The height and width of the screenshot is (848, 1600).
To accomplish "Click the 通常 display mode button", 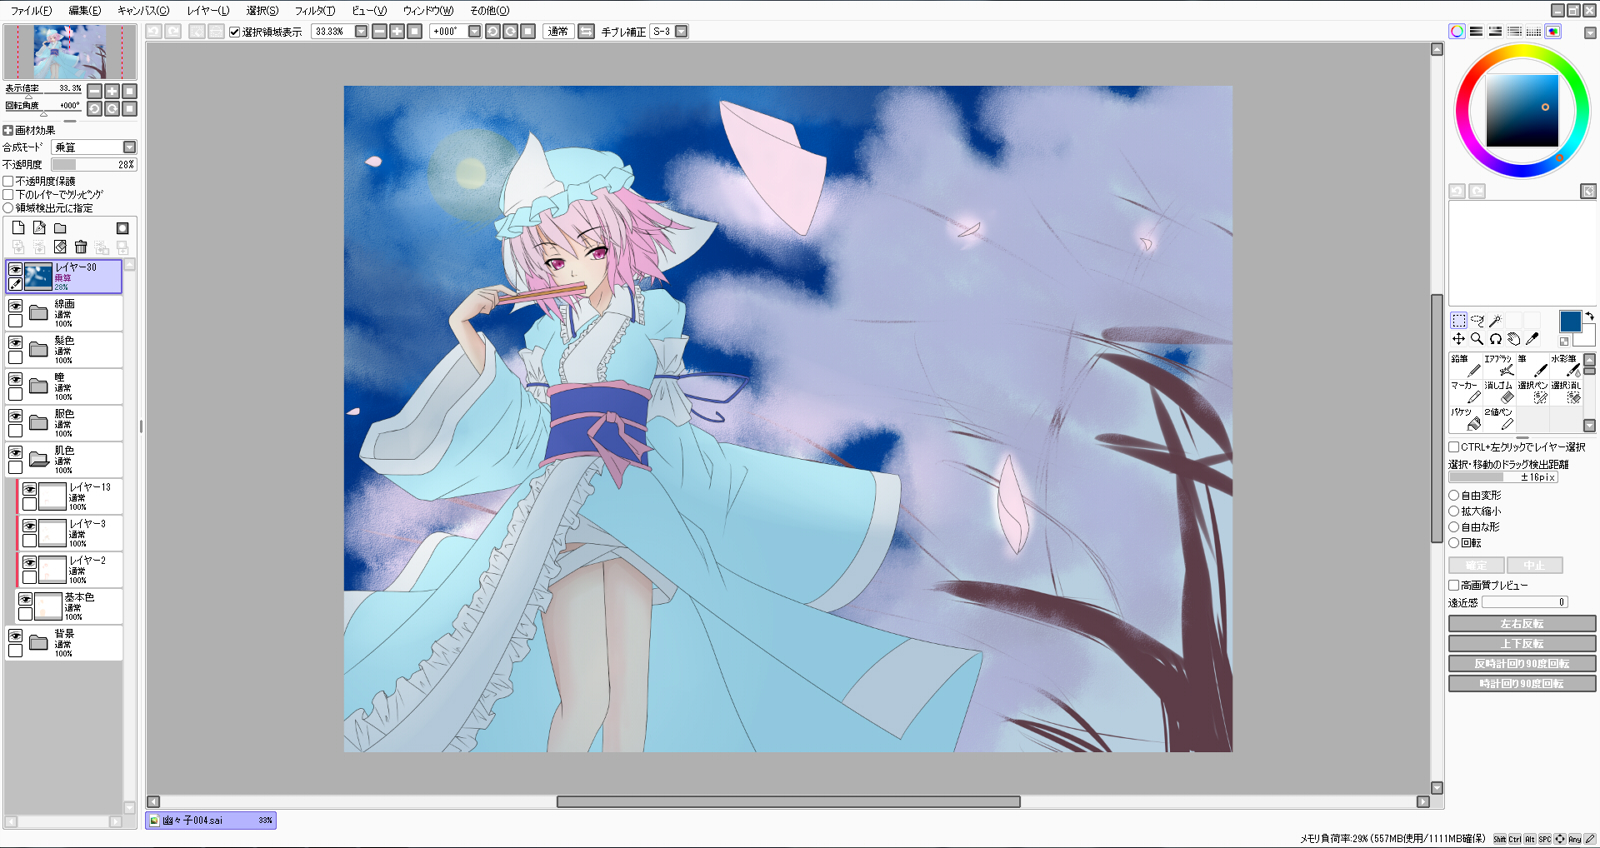I will [558, 31].
